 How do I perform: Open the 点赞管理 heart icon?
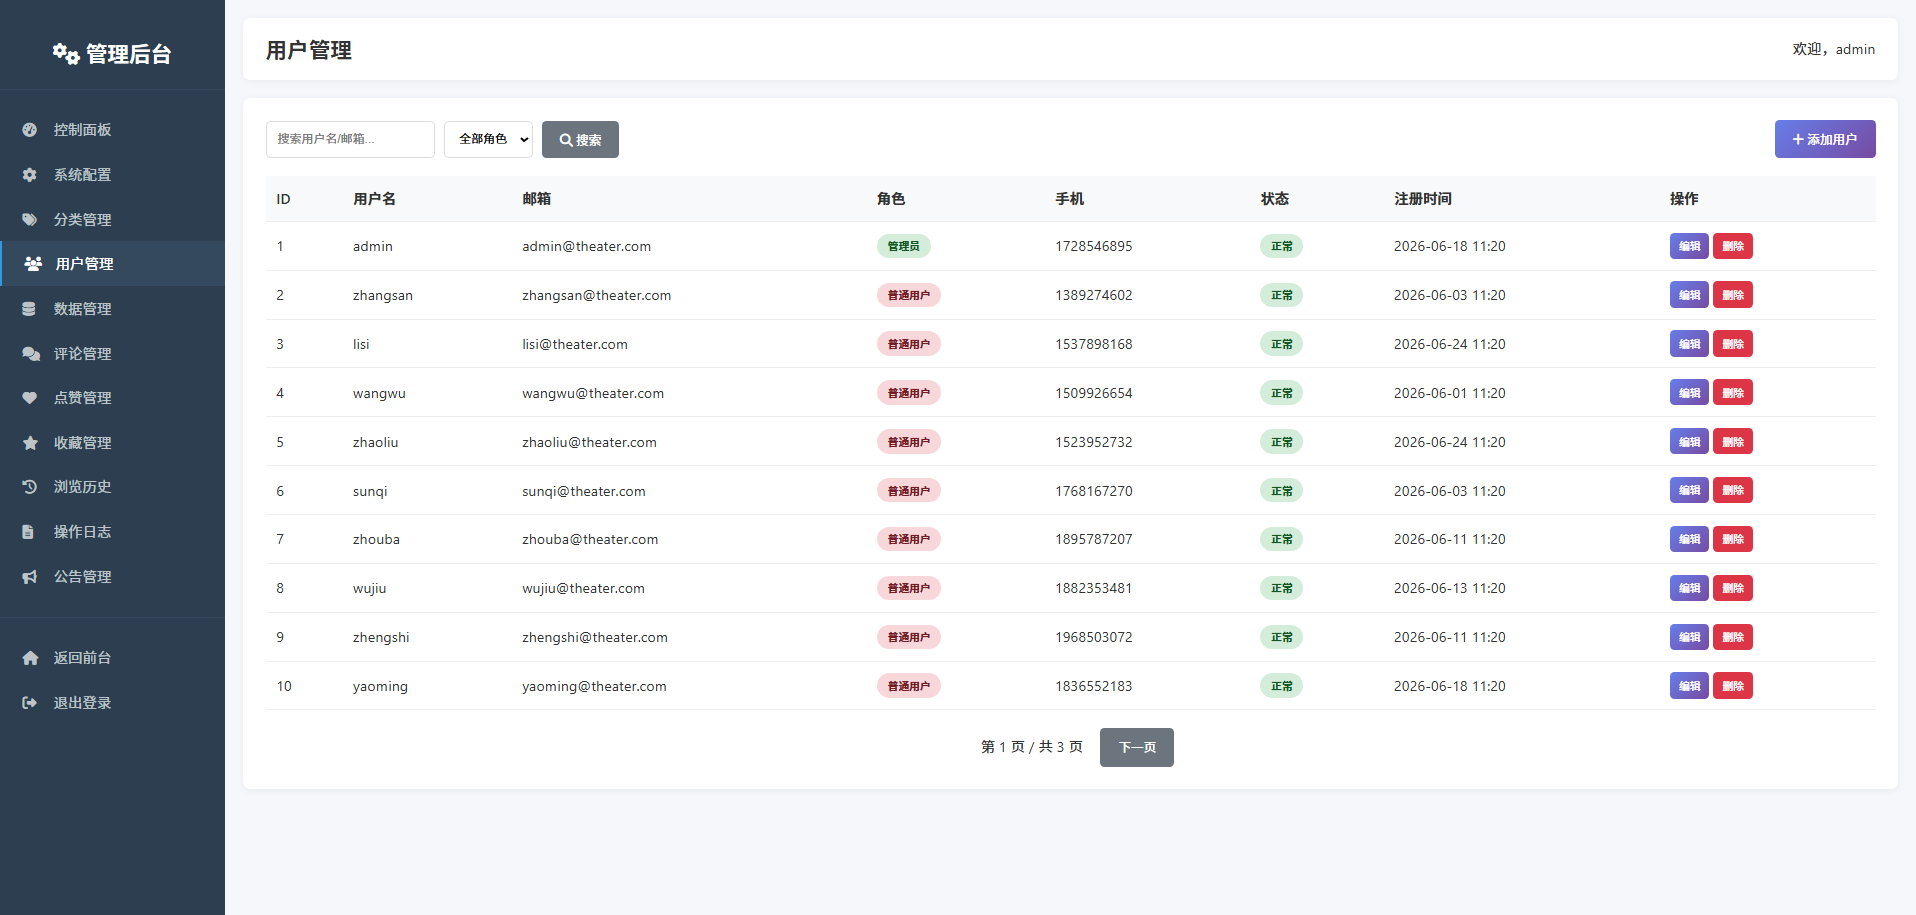tap(30, 398)
